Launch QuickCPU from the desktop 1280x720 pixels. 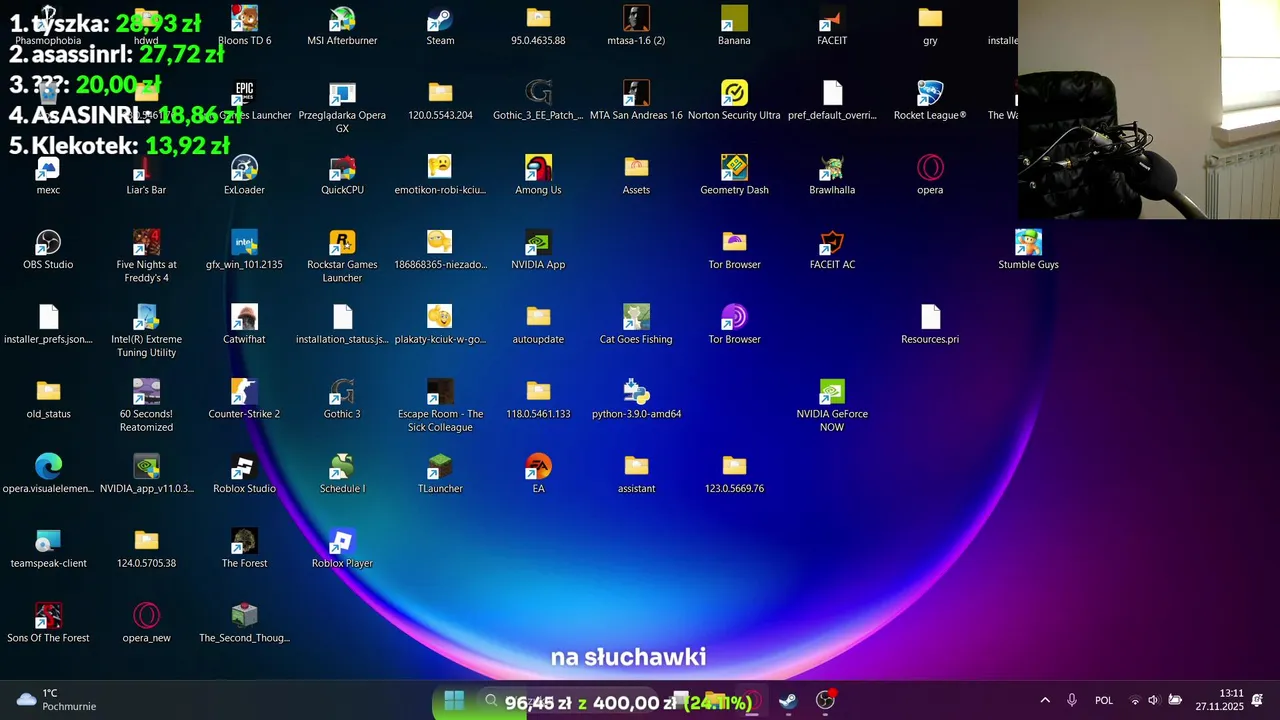coord(342,175)
